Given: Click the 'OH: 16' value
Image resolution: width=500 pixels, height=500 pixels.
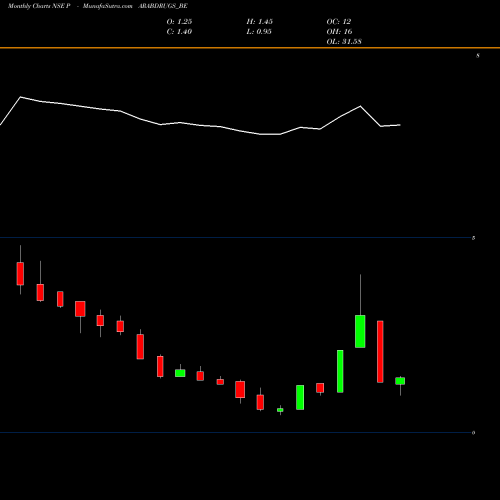Looking at the screenshot, I should click(x=339, y=32).
